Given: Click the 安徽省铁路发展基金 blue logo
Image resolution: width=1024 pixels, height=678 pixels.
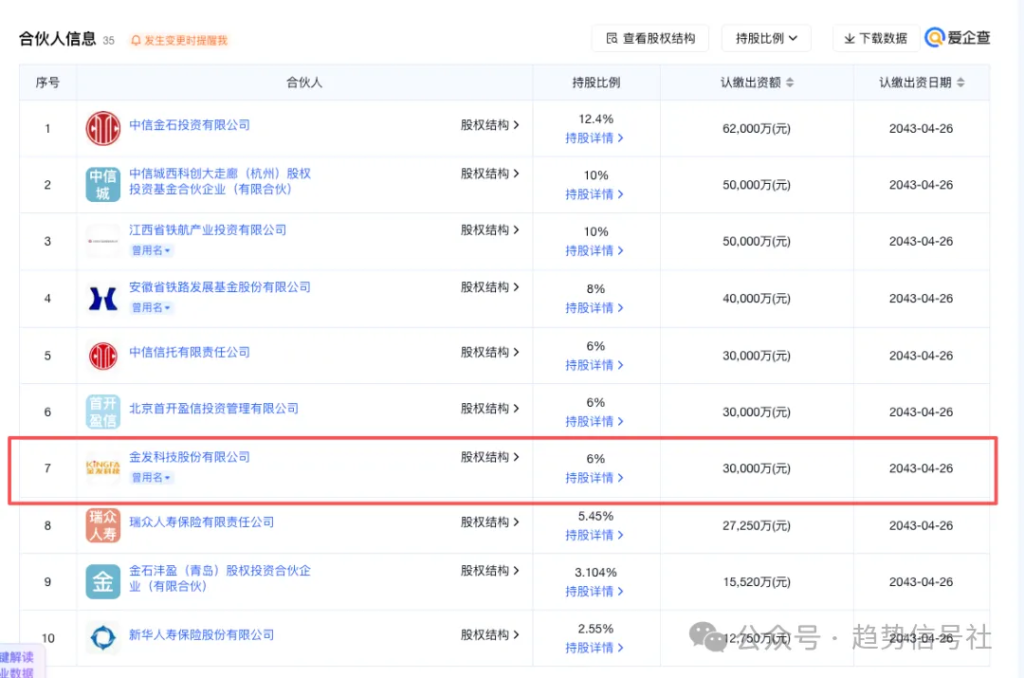Looking at the screenshot, I should [103, 299].
